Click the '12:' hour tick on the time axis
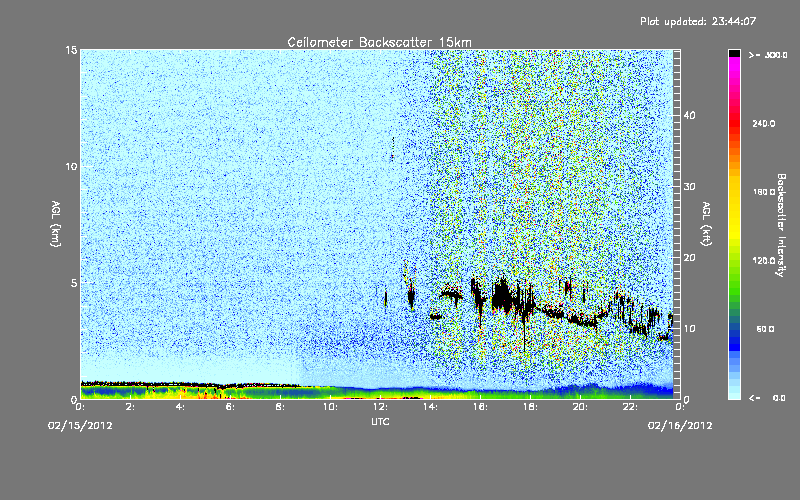800x500 pixels. 380,407
